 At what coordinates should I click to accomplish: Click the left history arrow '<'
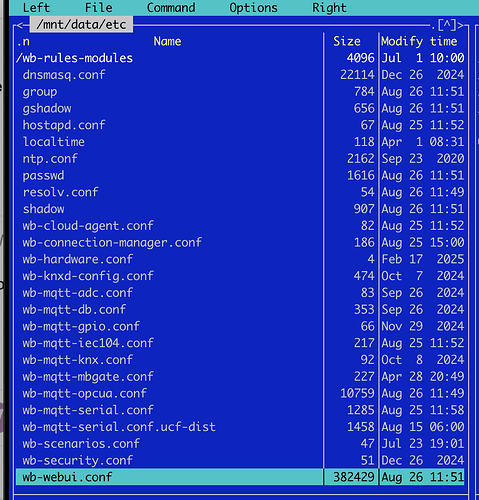point(20,25)
